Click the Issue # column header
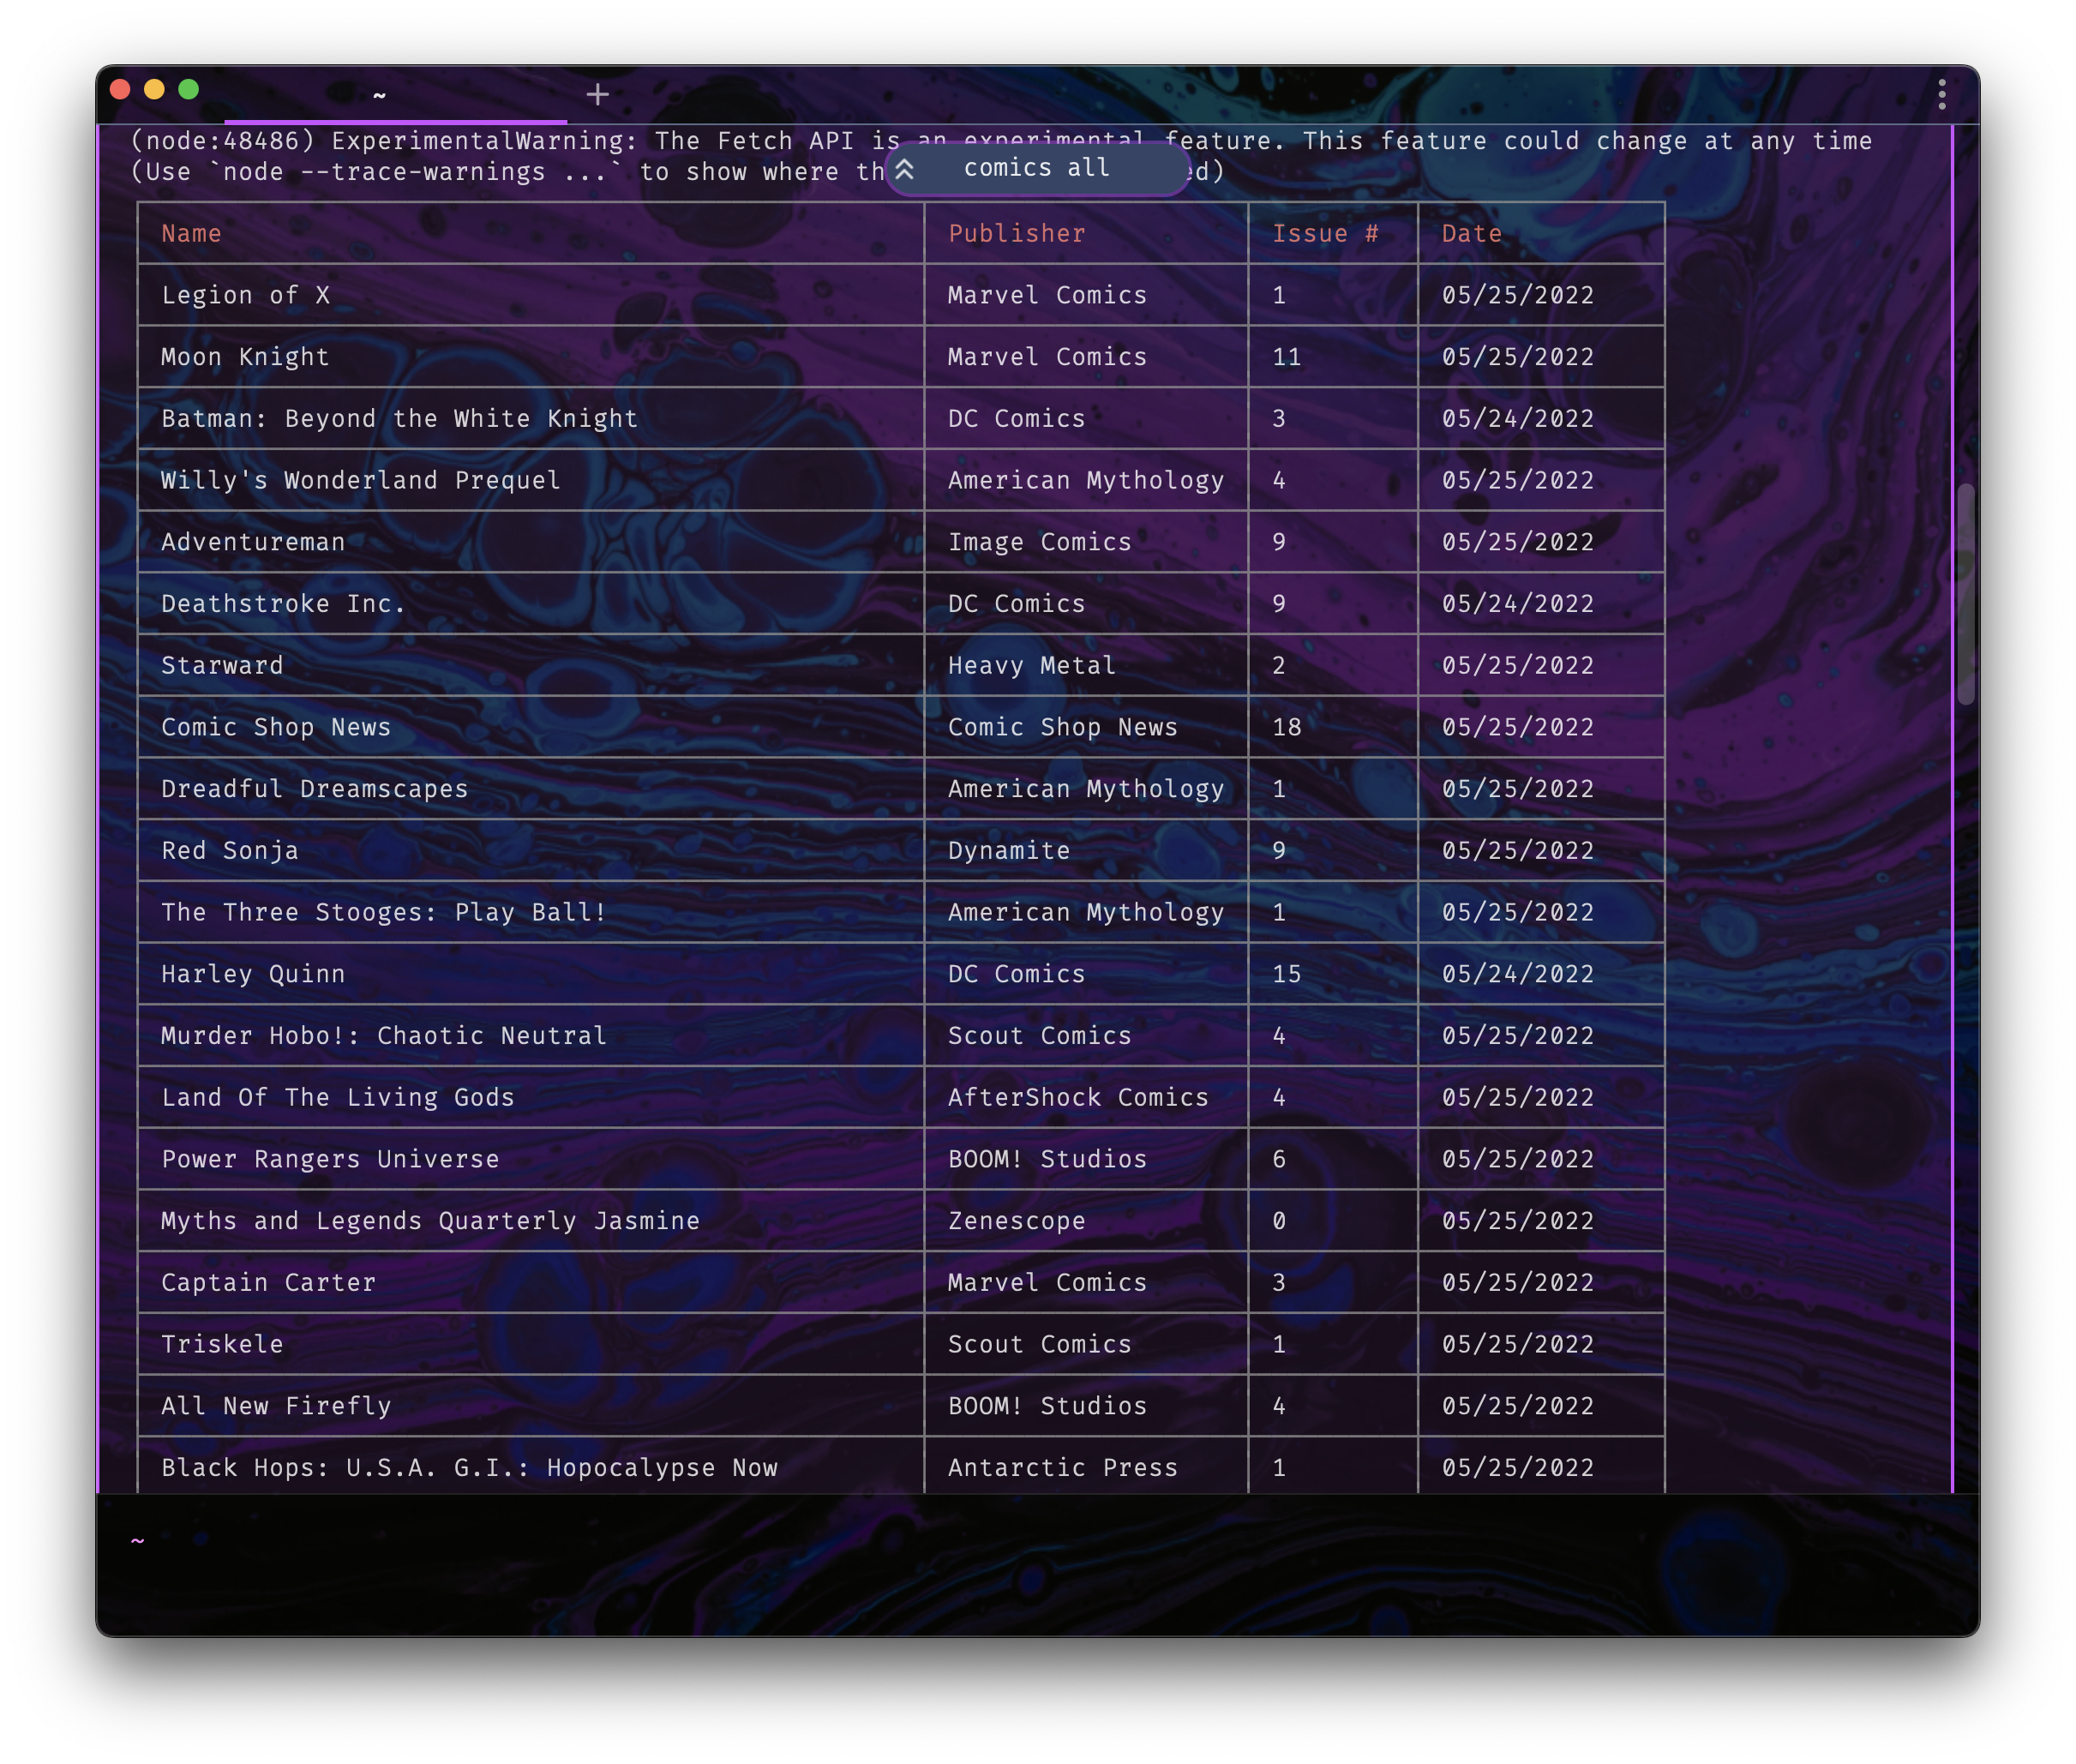Screen dimensions: 2076x1764 [1324, 234]
